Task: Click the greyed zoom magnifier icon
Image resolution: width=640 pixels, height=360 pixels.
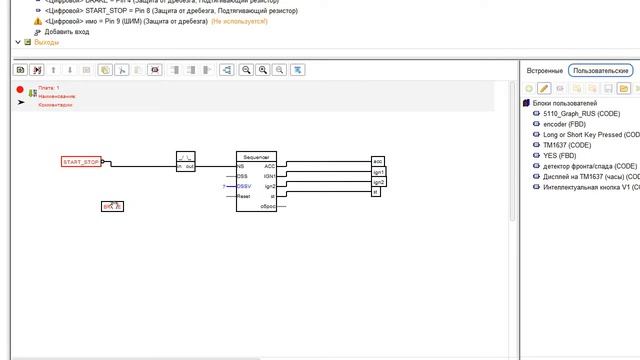Action: pyautogui.click(x=279, y=70)
